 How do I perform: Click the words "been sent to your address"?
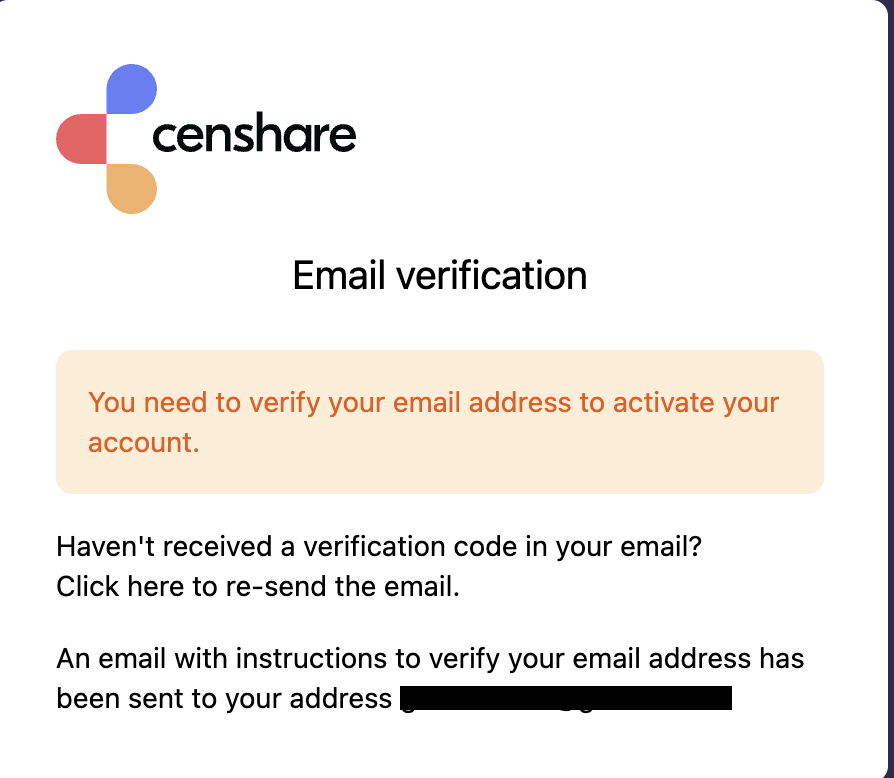point(224,698)
